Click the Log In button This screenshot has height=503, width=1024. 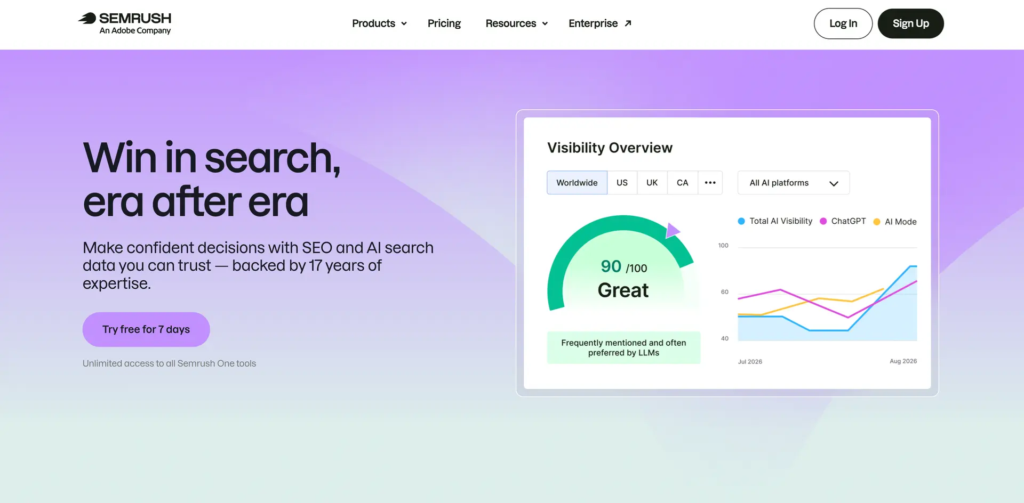843,24
